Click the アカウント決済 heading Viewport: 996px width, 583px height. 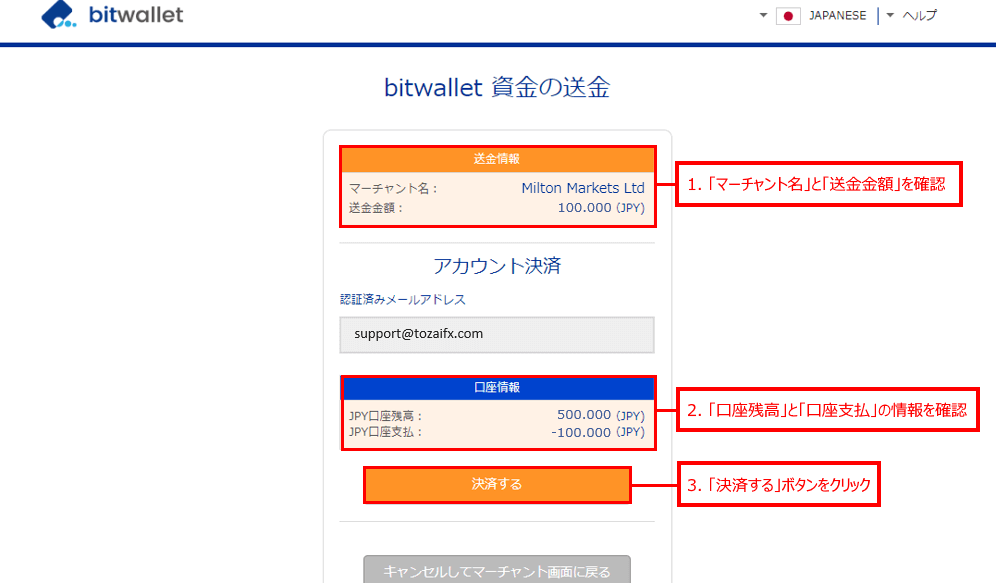[497, 266]
